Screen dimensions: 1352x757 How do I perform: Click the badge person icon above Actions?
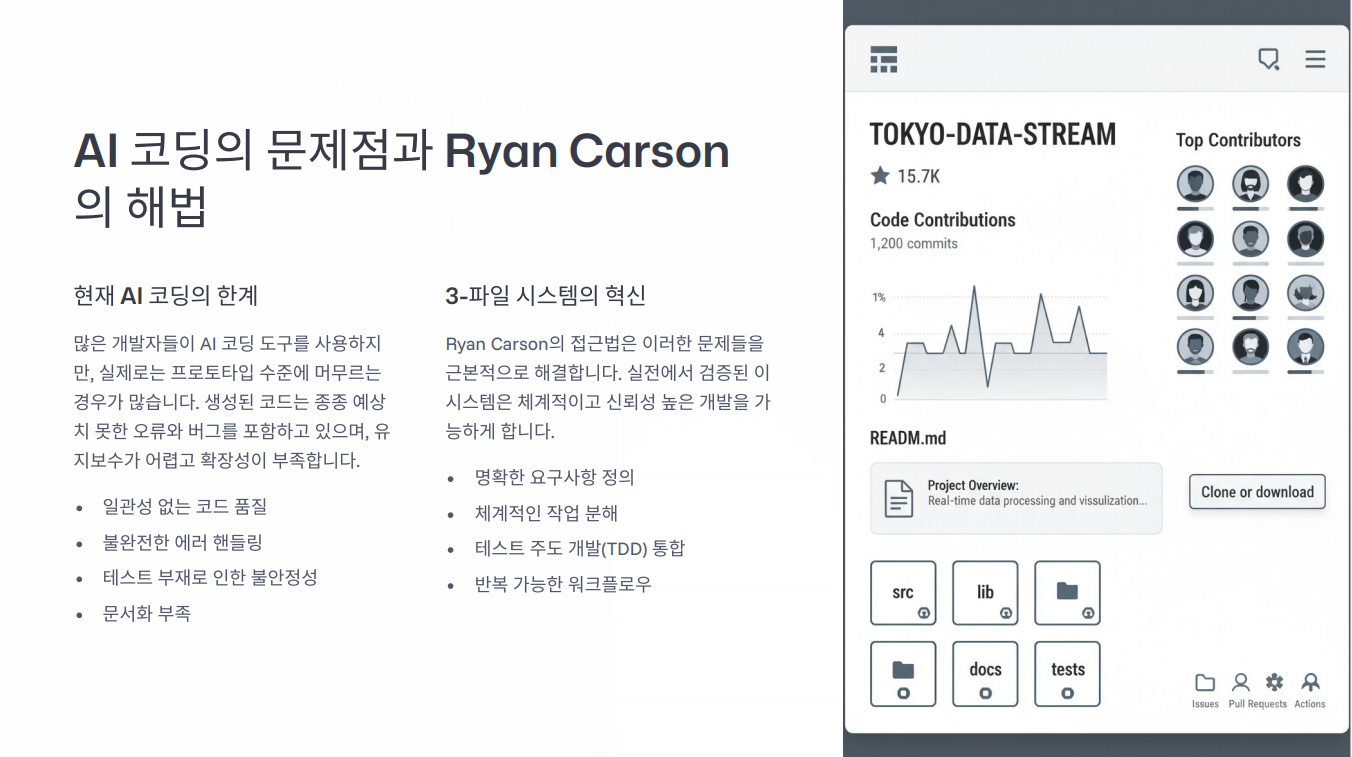tap(1310, 683)
